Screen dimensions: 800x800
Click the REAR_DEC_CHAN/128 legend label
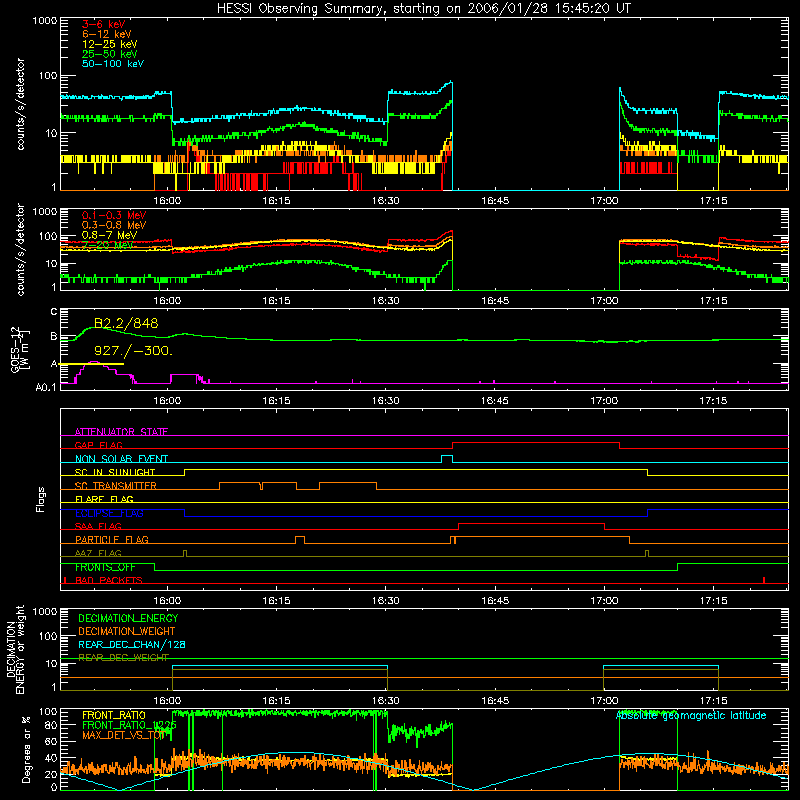(132, 644)
